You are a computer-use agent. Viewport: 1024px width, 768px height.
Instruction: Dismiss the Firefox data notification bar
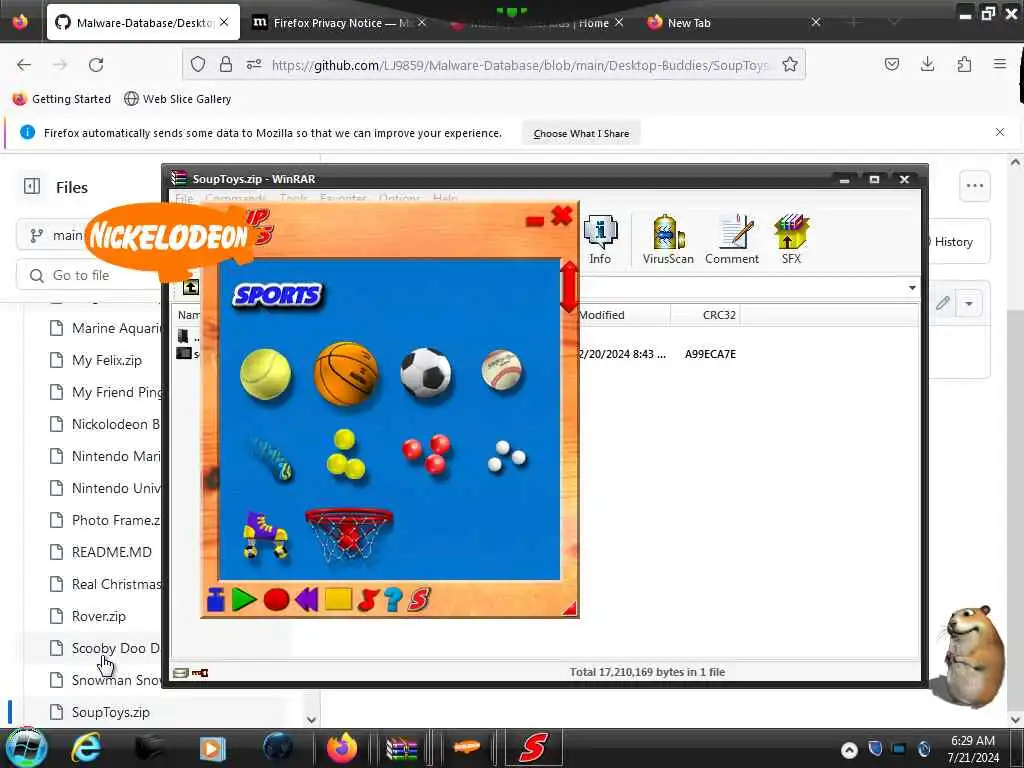coord(1000,132)
